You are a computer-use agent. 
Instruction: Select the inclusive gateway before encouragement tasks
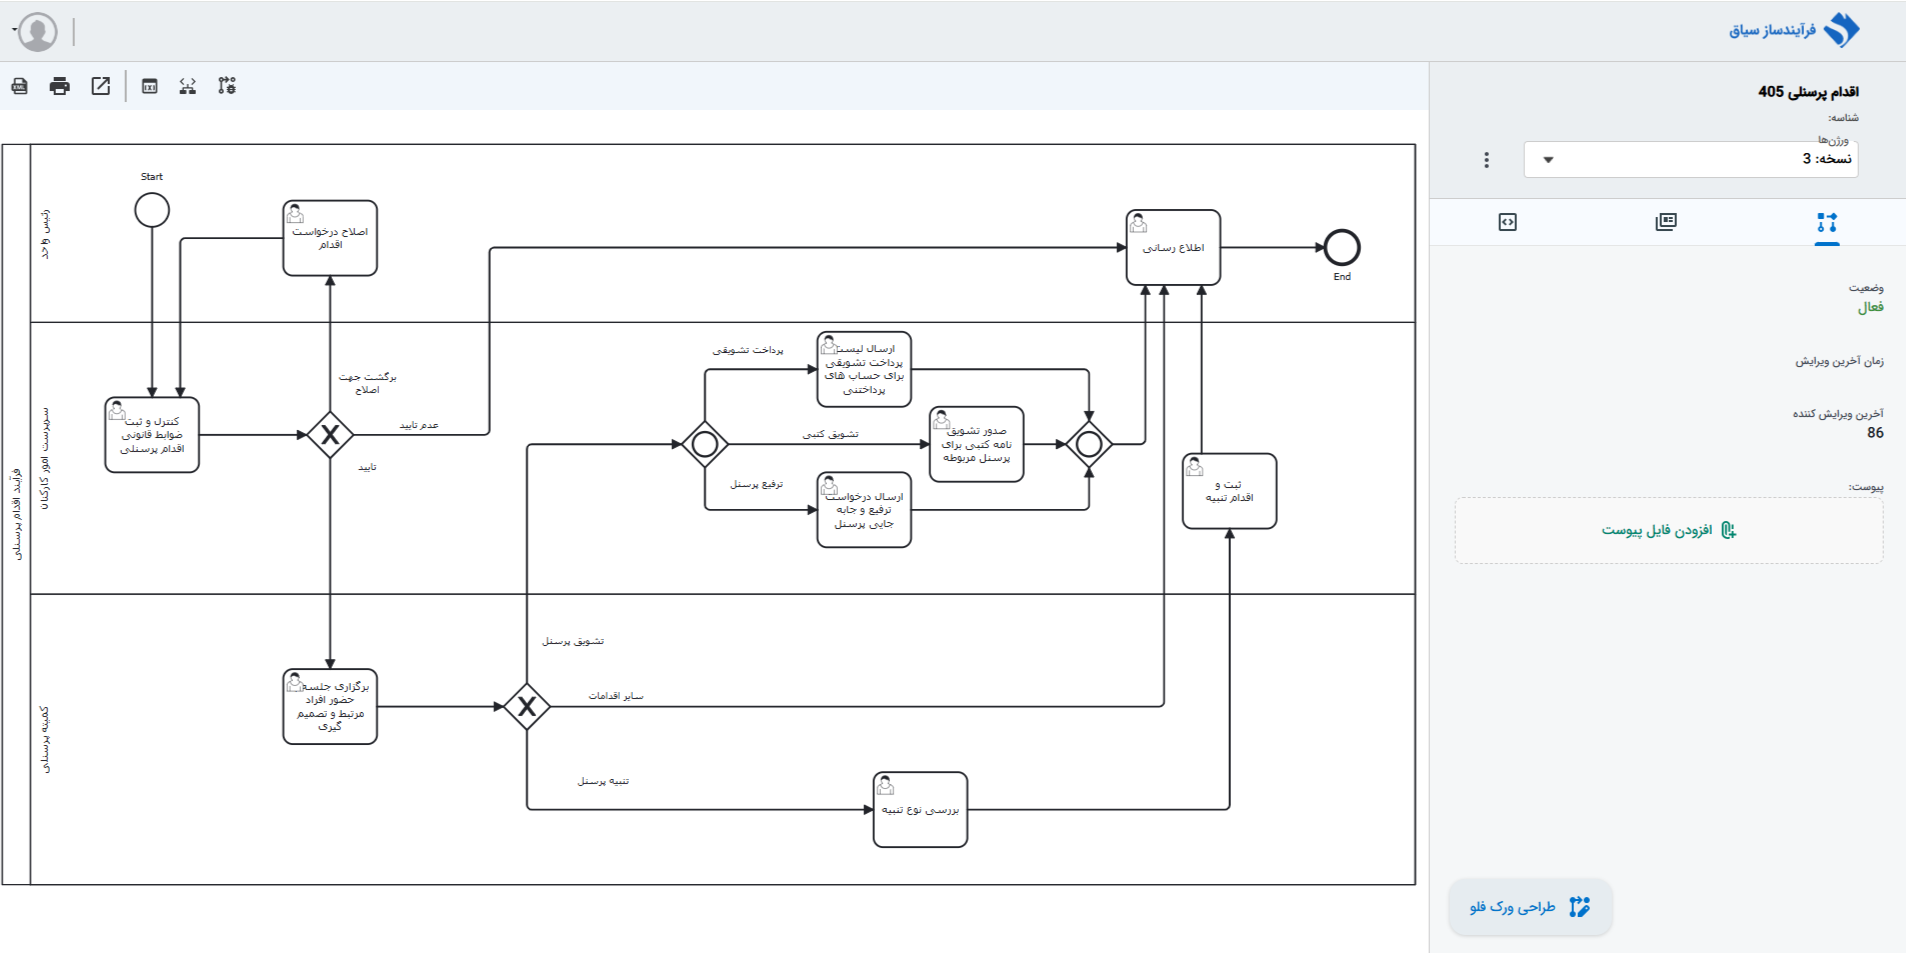click(705, 444)
